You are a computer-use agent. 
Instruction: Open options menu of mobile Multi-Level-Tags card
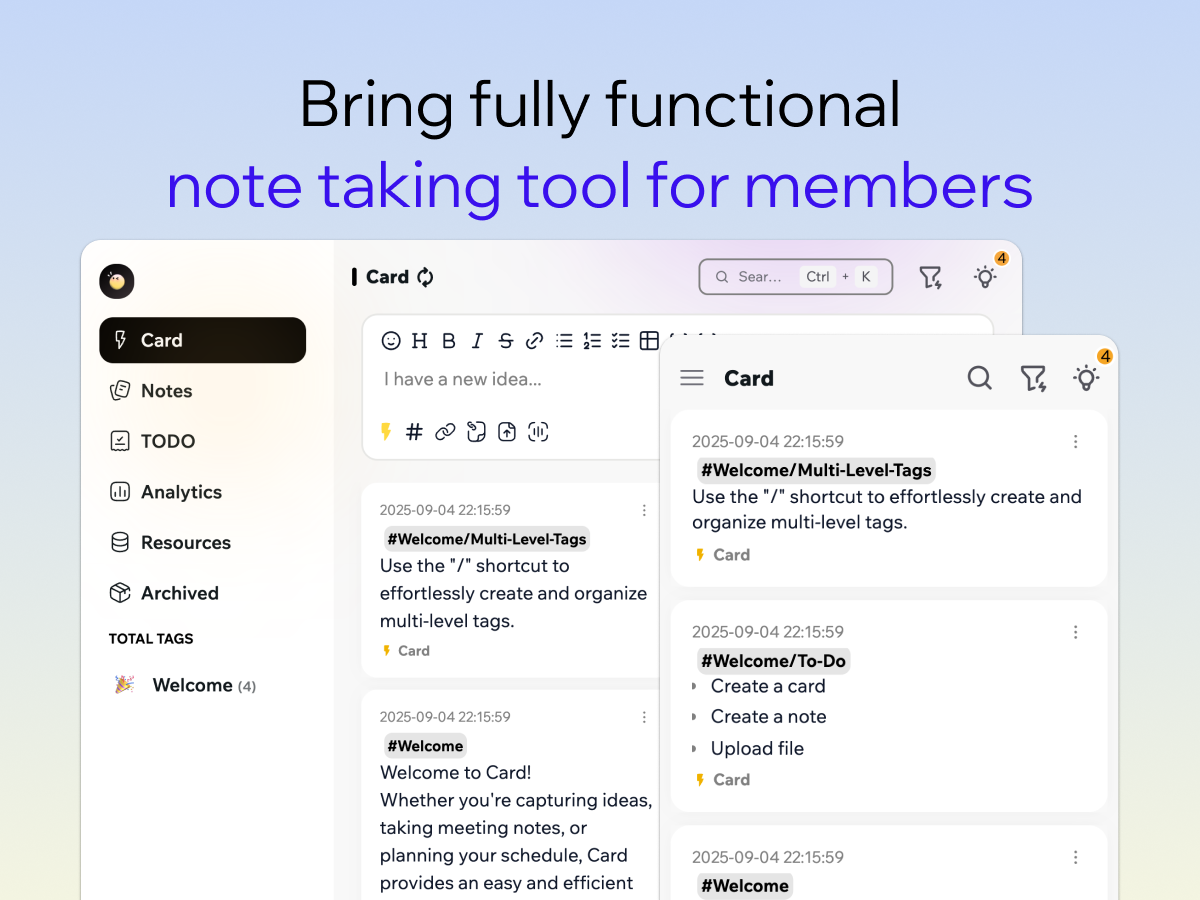click(x=1076, y=441)
